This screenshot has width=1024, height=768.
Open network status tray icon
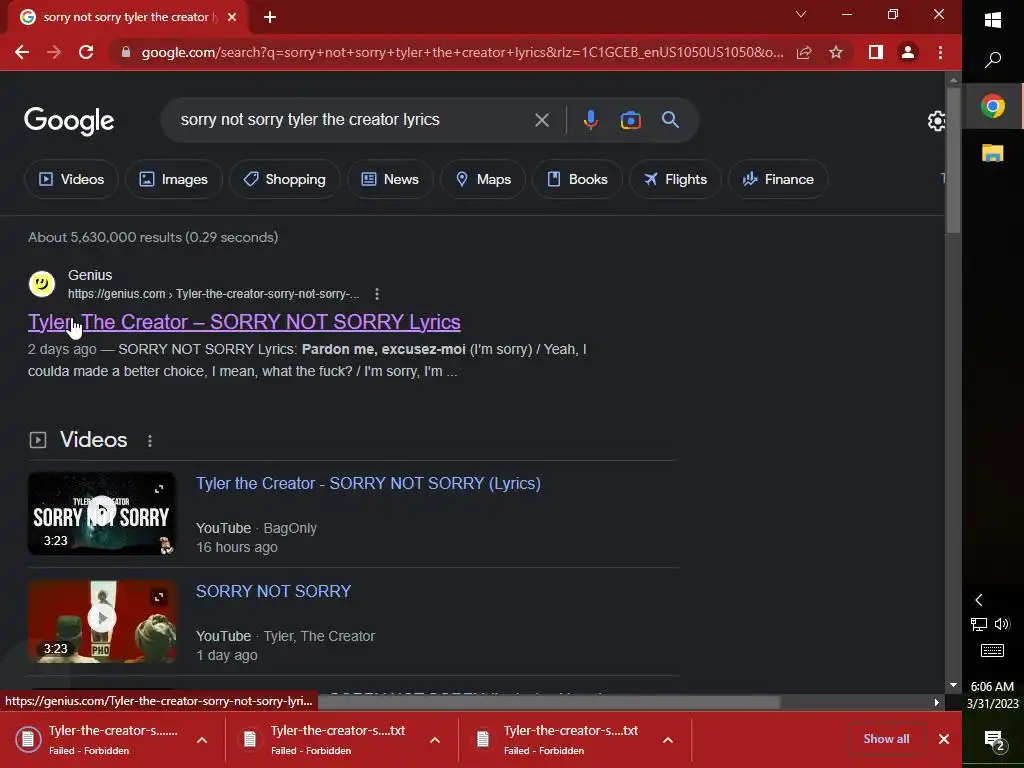pos(979,624)
